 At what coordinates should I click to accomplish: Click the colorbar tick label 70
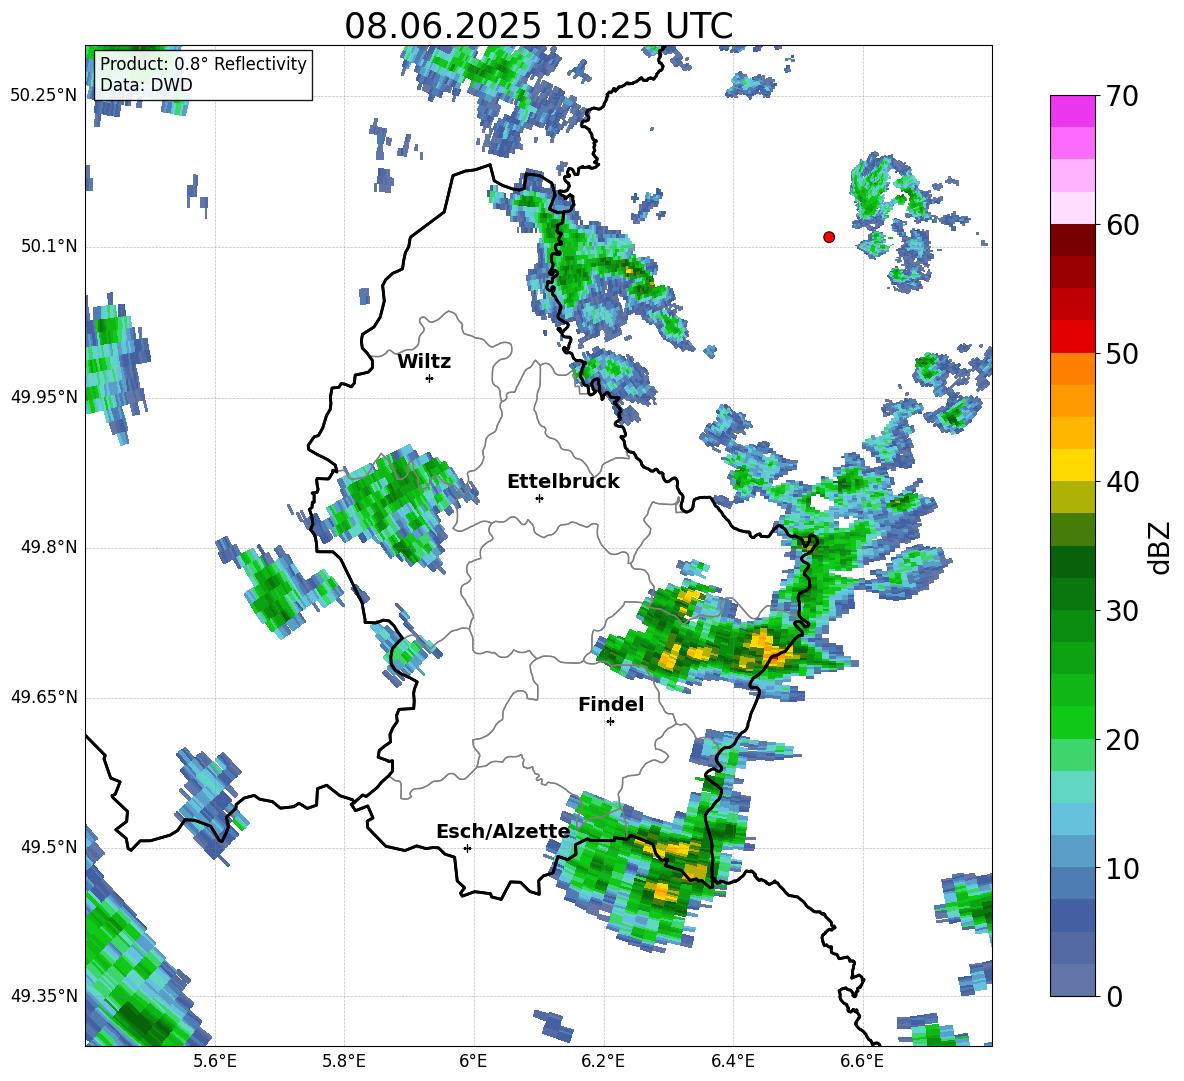1123,96
